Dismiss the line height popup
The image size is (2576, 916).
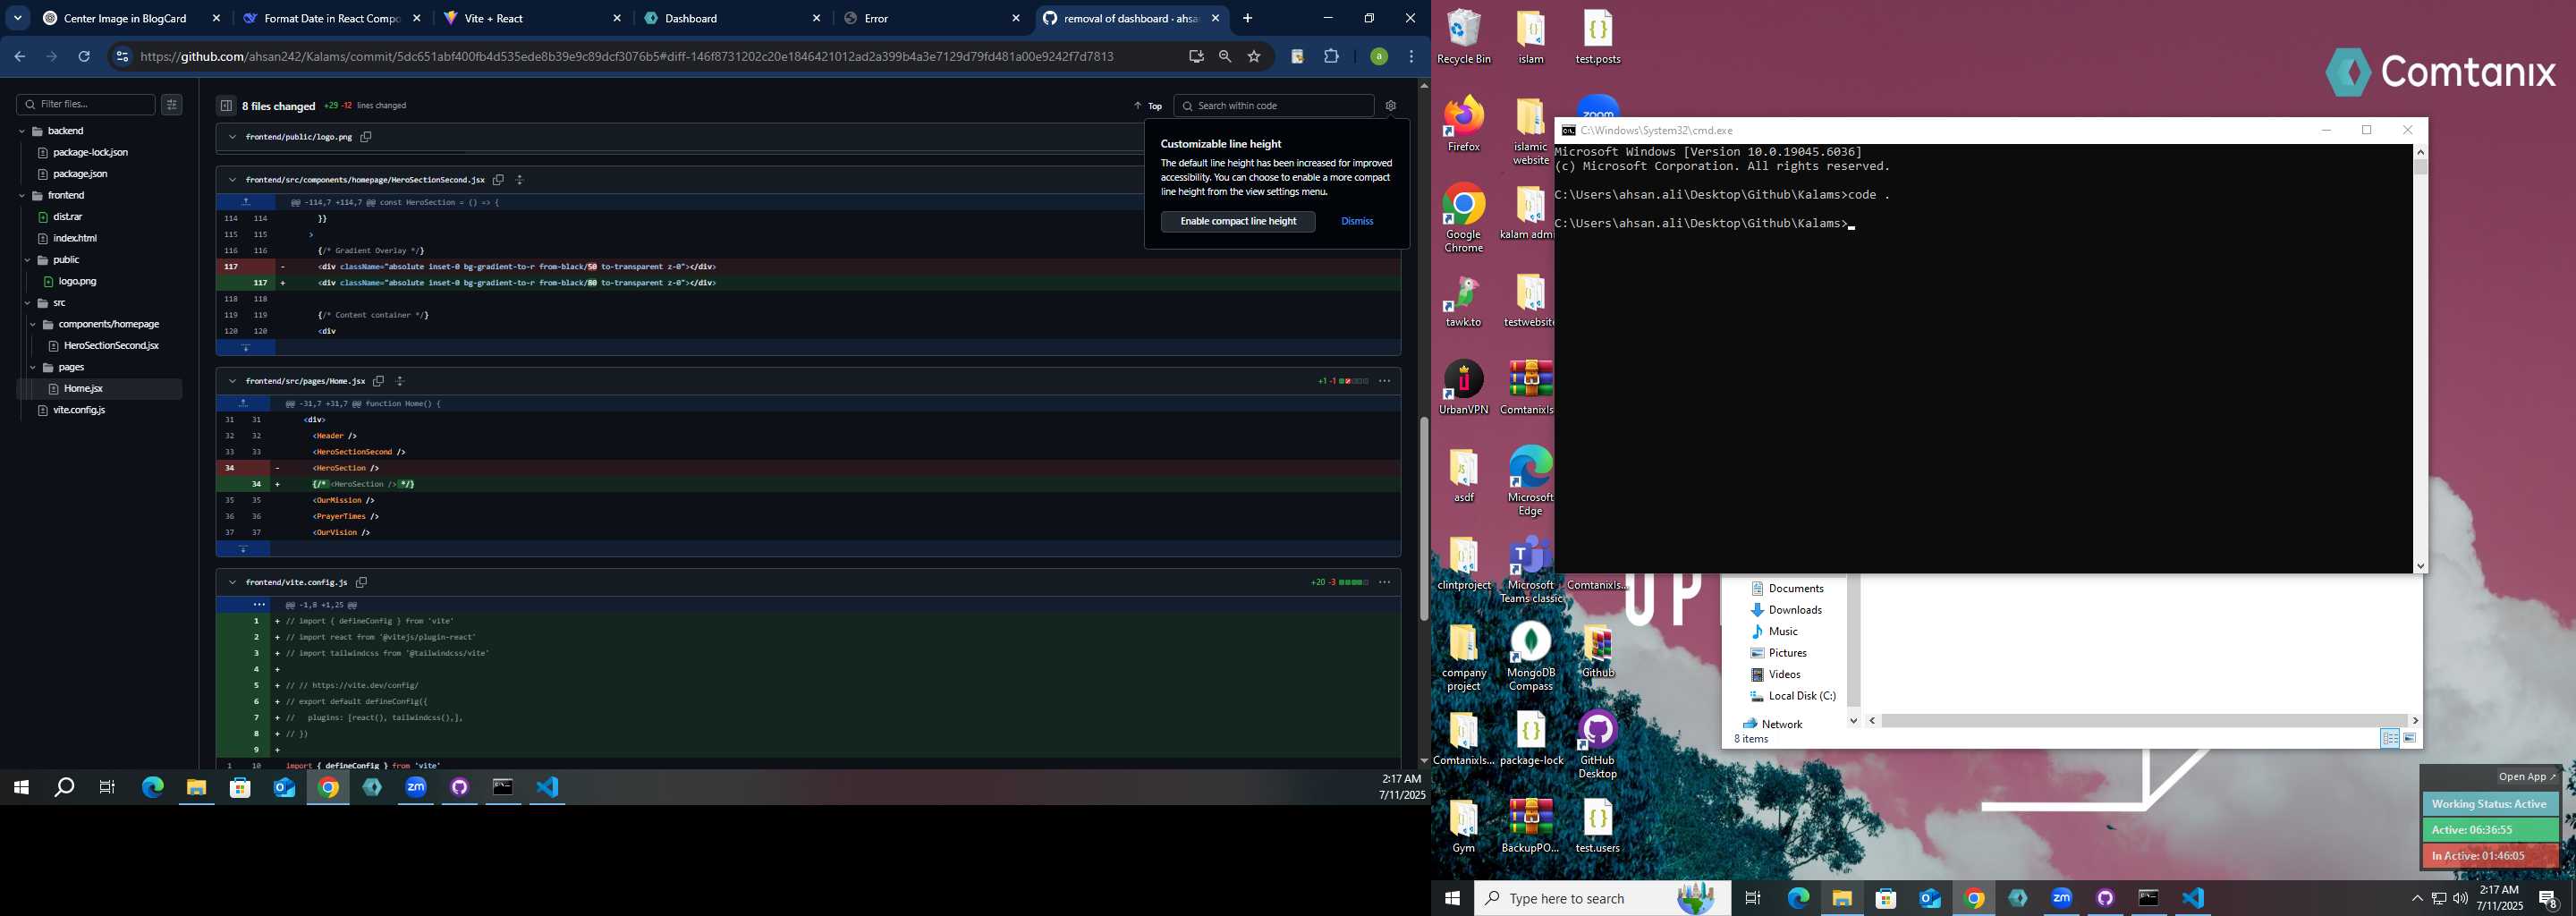pos(1357,221)
